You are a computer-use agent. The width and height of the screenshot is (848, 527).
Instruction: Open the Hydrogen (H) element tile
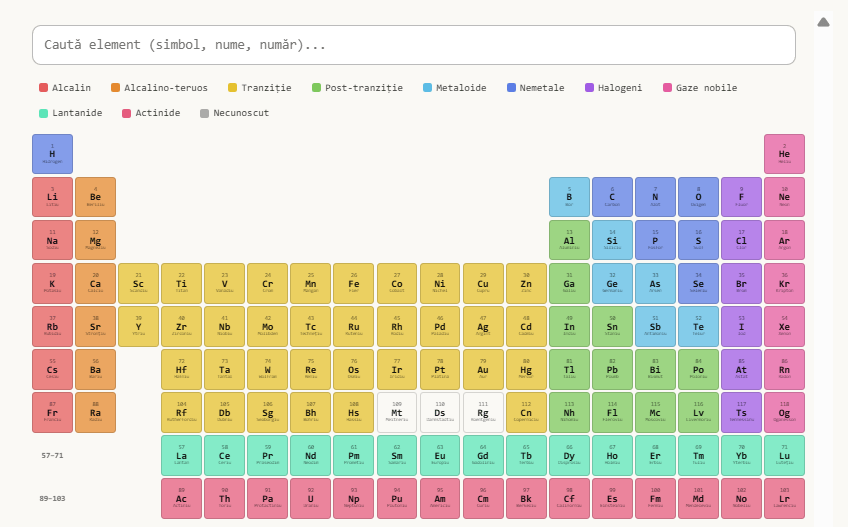click(x=52, y=154)
